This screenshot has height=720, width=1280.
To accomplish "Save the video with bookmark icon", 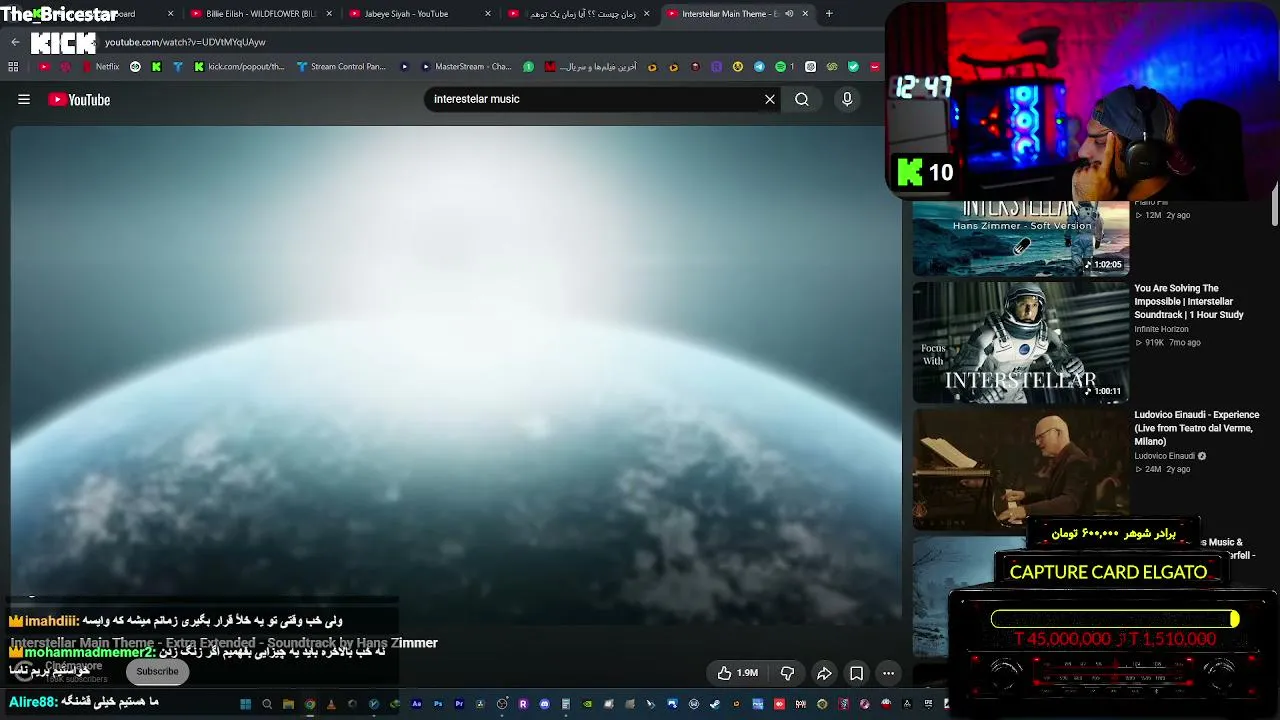I will click(x=857, y=673).
